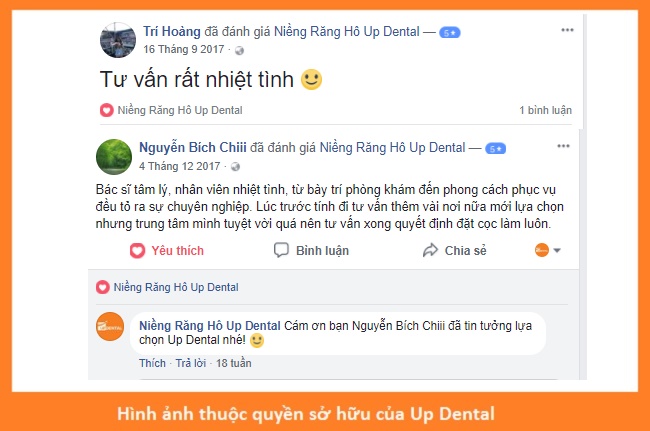Screen dimensions: 650x431
Task: Expand the post-as page selector dropdown arrow
Action: click(557, 250)
